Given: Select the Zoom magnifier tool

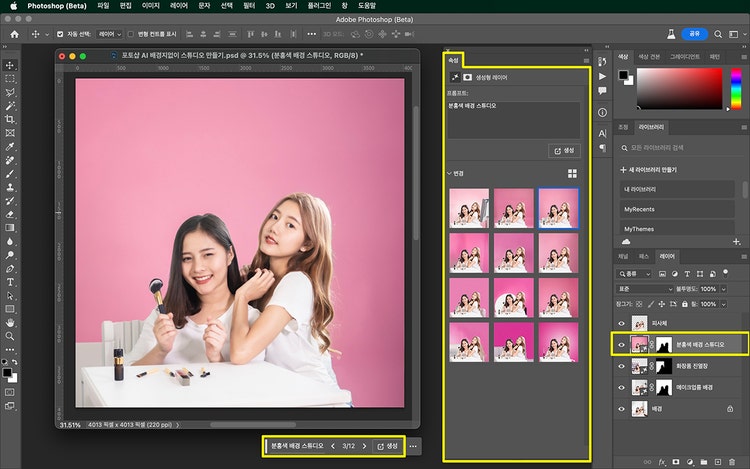Looking at the screenshot, I should tap(10, 337).
